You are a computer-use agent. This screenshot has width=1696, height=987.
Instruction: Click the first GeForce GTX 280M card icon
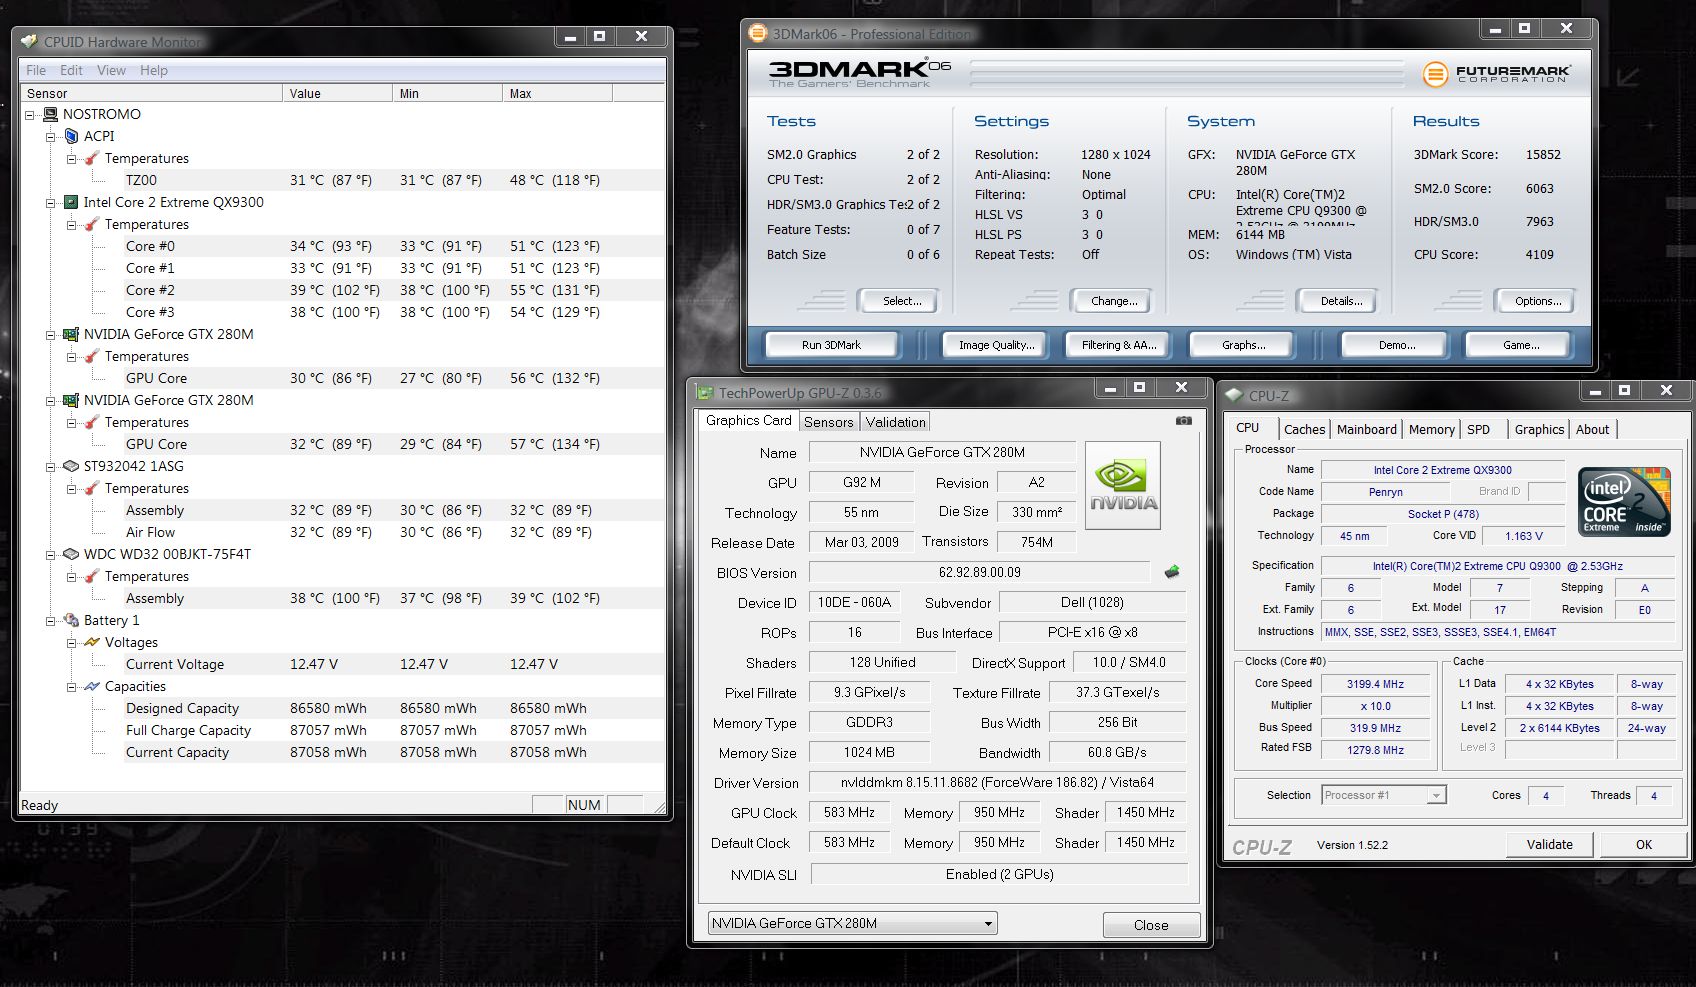pos(71,334)
